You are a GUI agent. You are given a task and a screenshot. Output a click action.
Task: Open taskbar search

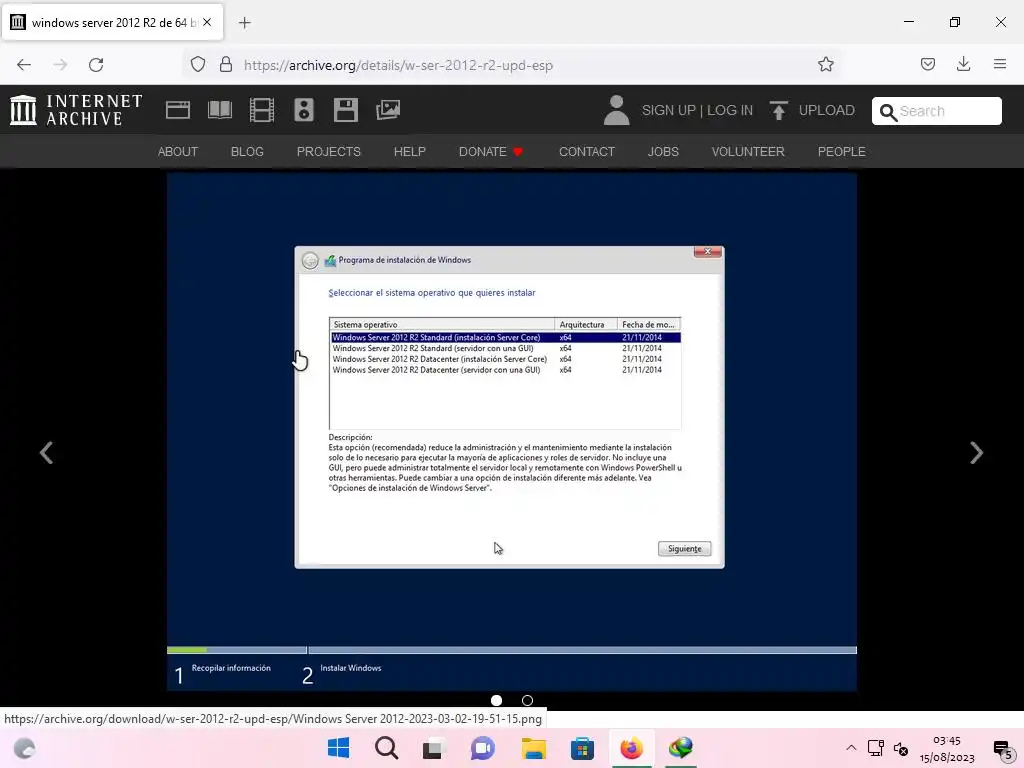pyautogui.click(x=387, y=748)
